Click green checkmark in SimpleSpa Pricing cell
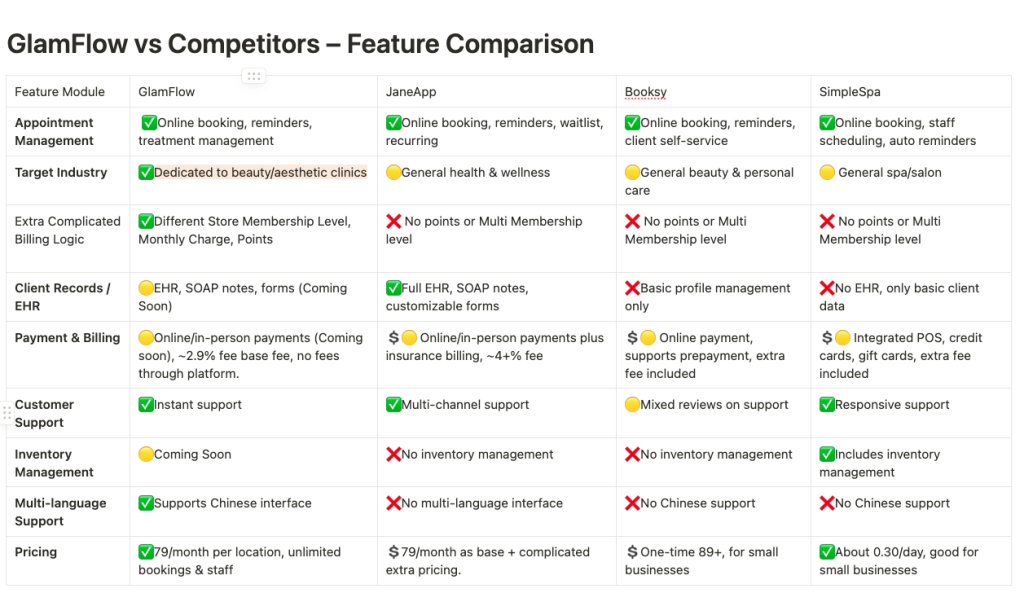Screen dimensions: 1024x593 (827, 552)
